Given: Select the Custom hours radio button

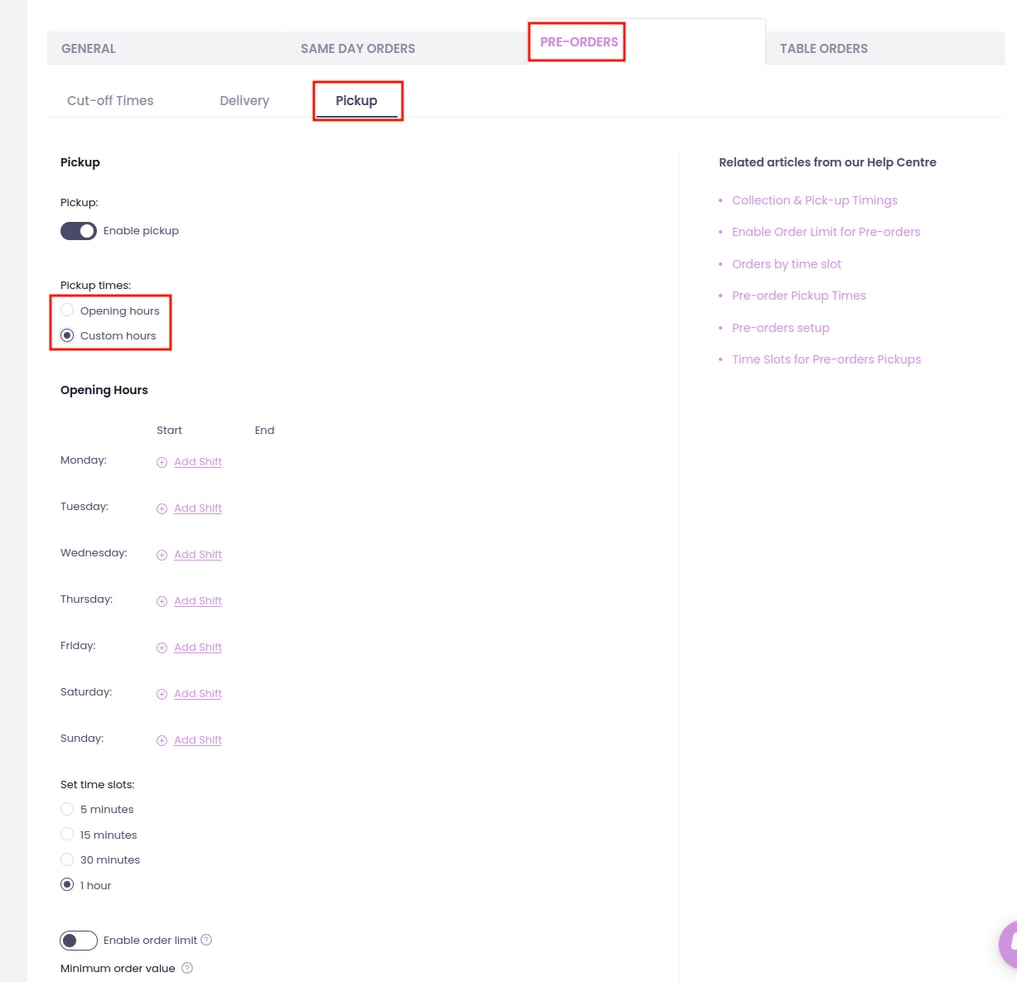Looking at the screenshot, I should [x=67, y=336].
